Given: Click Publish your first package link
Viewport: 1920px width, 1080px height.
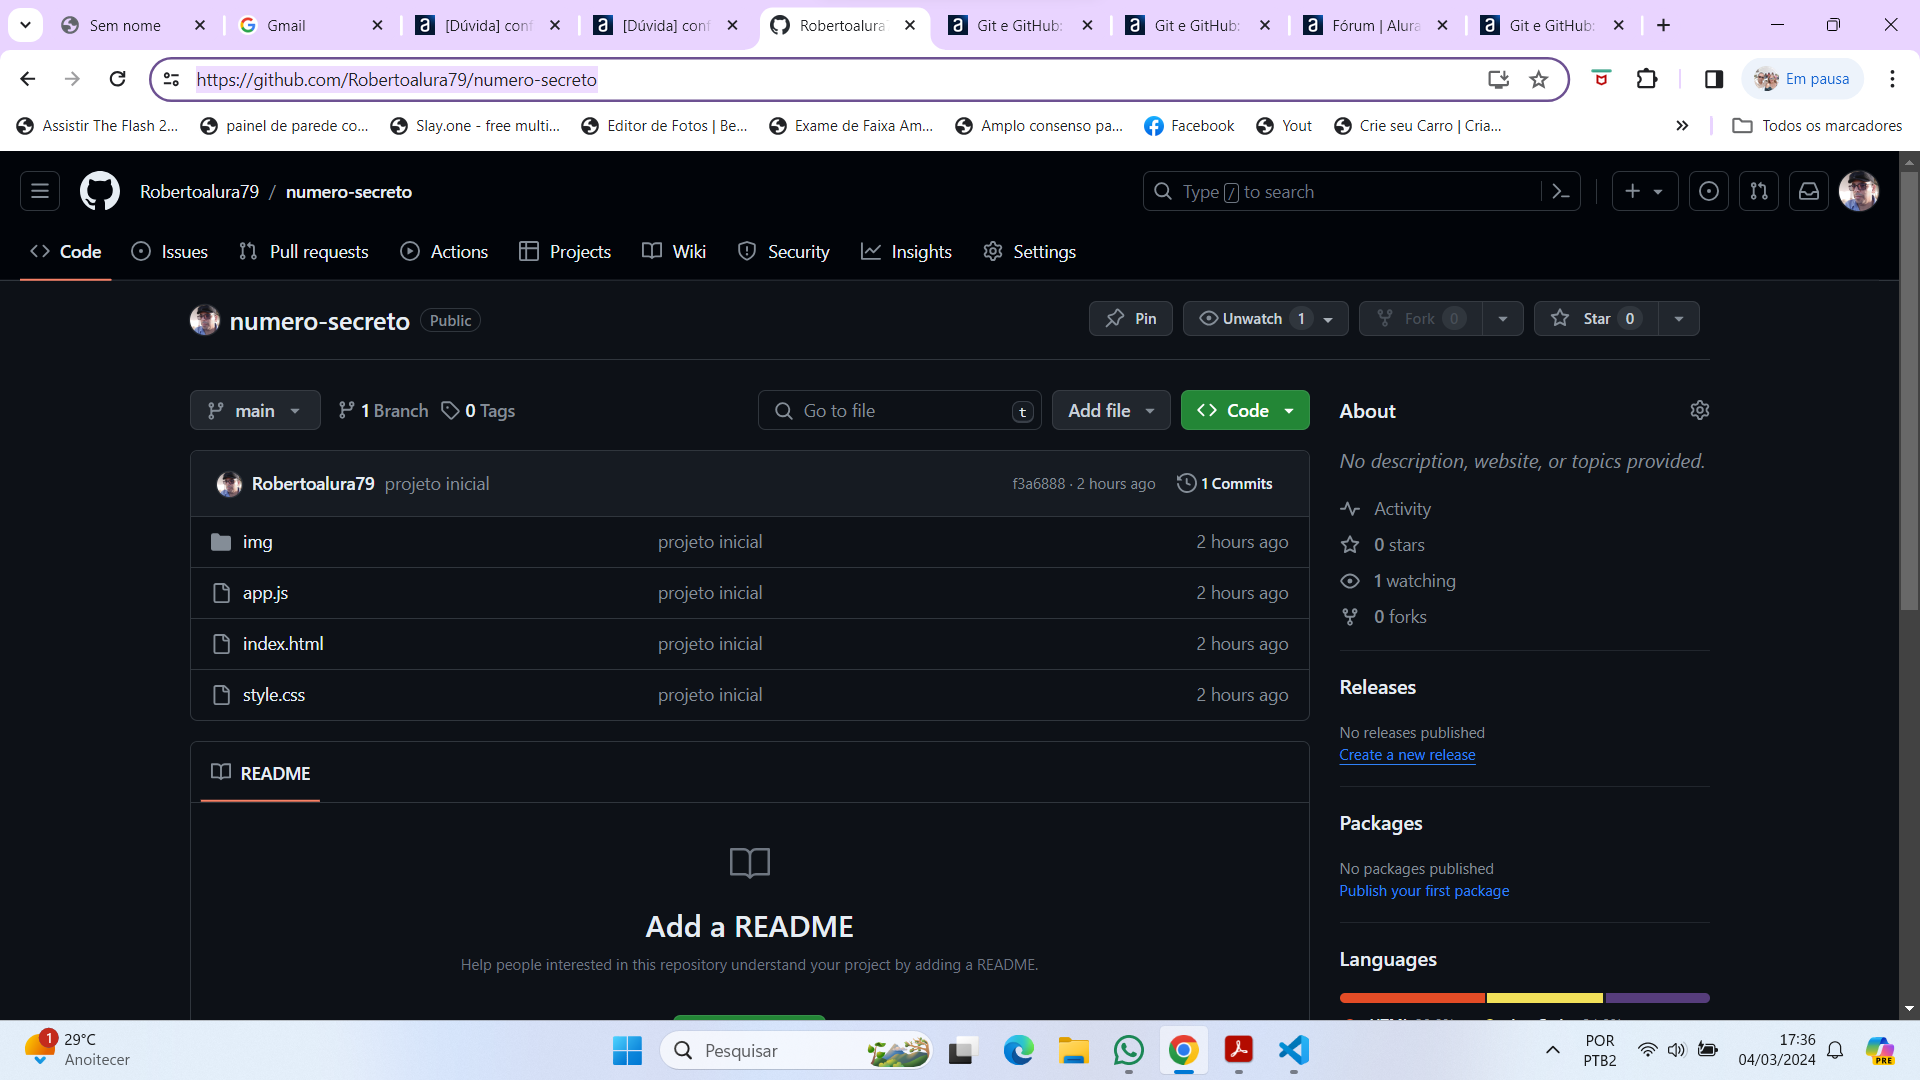Looking at the screenshot, I should point(1424,890).
